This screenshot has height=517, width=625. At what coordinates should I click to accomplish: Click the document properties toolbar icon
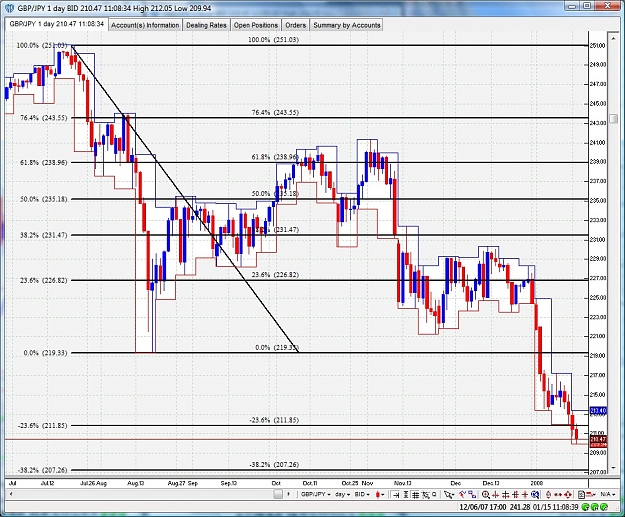(581, 495)
